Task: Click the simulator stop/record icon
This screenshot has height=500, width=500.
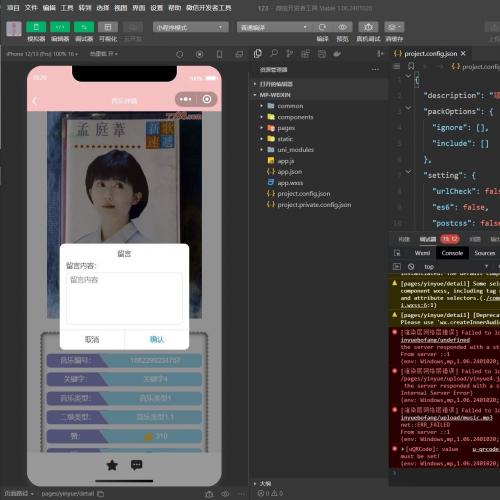Action: [x=200, y=54]
